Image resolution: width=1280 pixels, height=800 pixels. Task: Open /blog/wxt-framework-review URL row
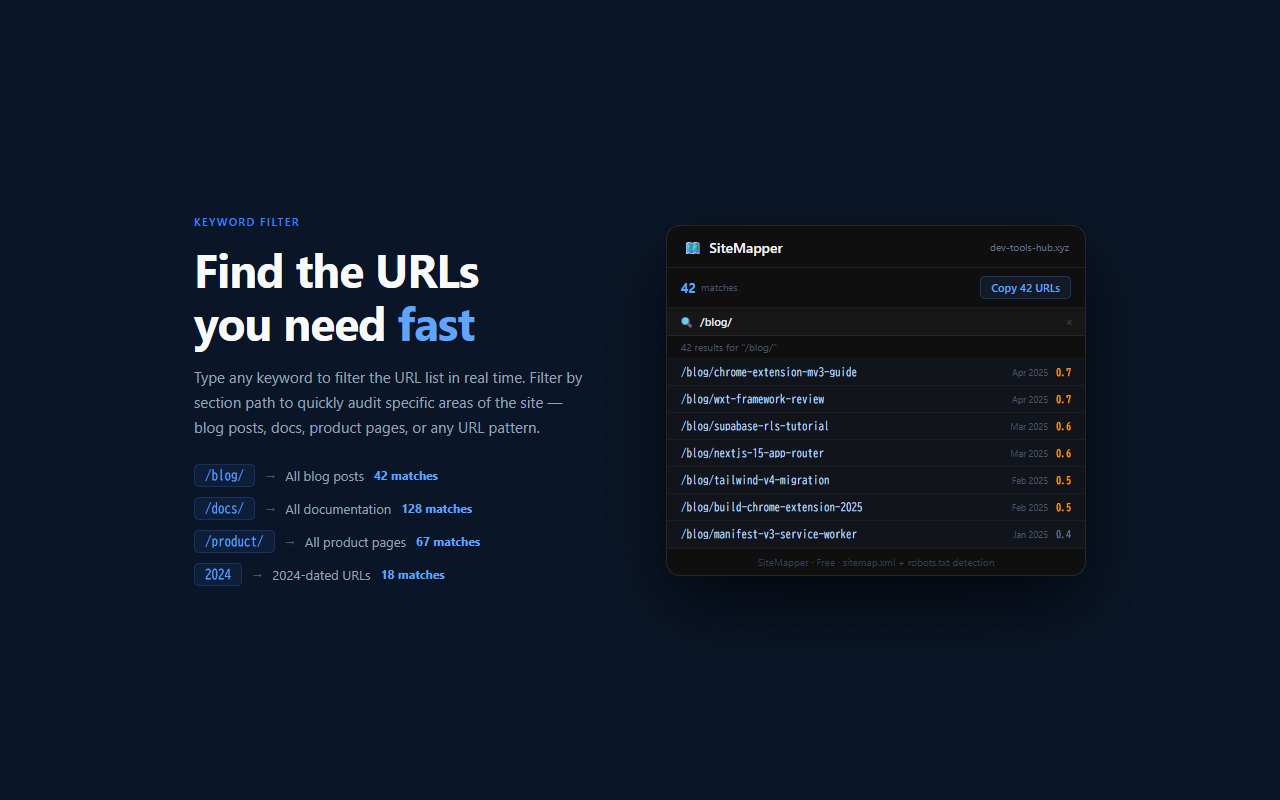coord(876,399)
